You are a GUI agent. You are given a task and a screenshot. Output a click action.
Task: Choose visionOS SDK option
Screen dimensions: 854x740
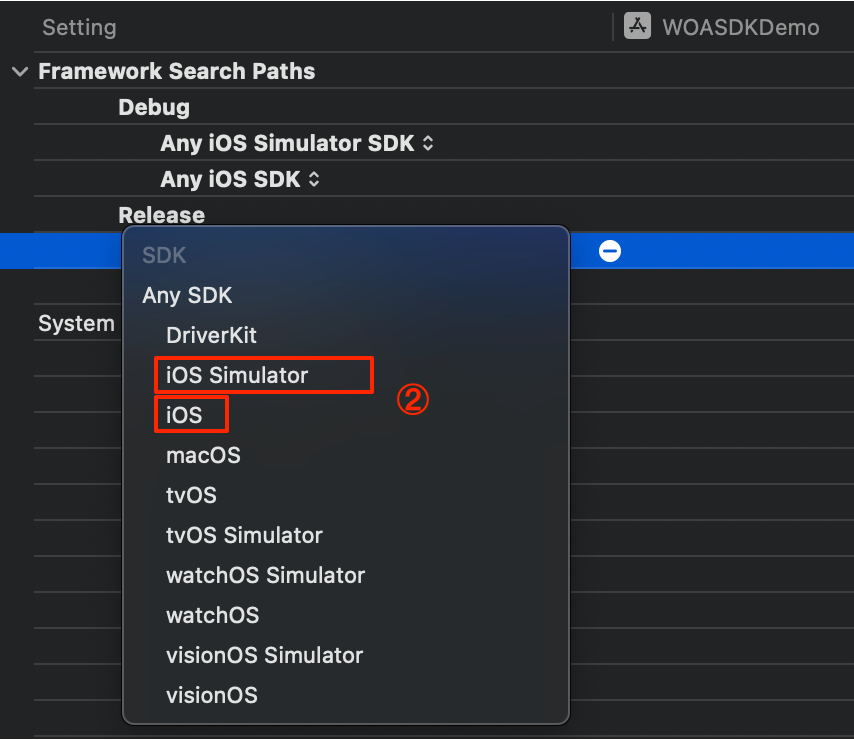[x=211, y=695]
